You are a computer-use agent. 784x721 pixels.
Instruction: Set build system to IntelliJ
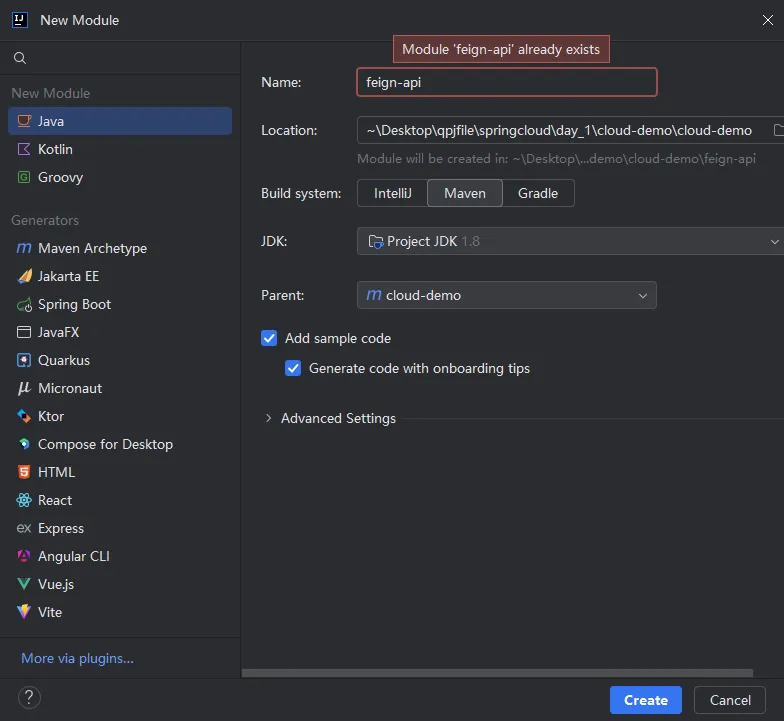click(x=392, y=193)
